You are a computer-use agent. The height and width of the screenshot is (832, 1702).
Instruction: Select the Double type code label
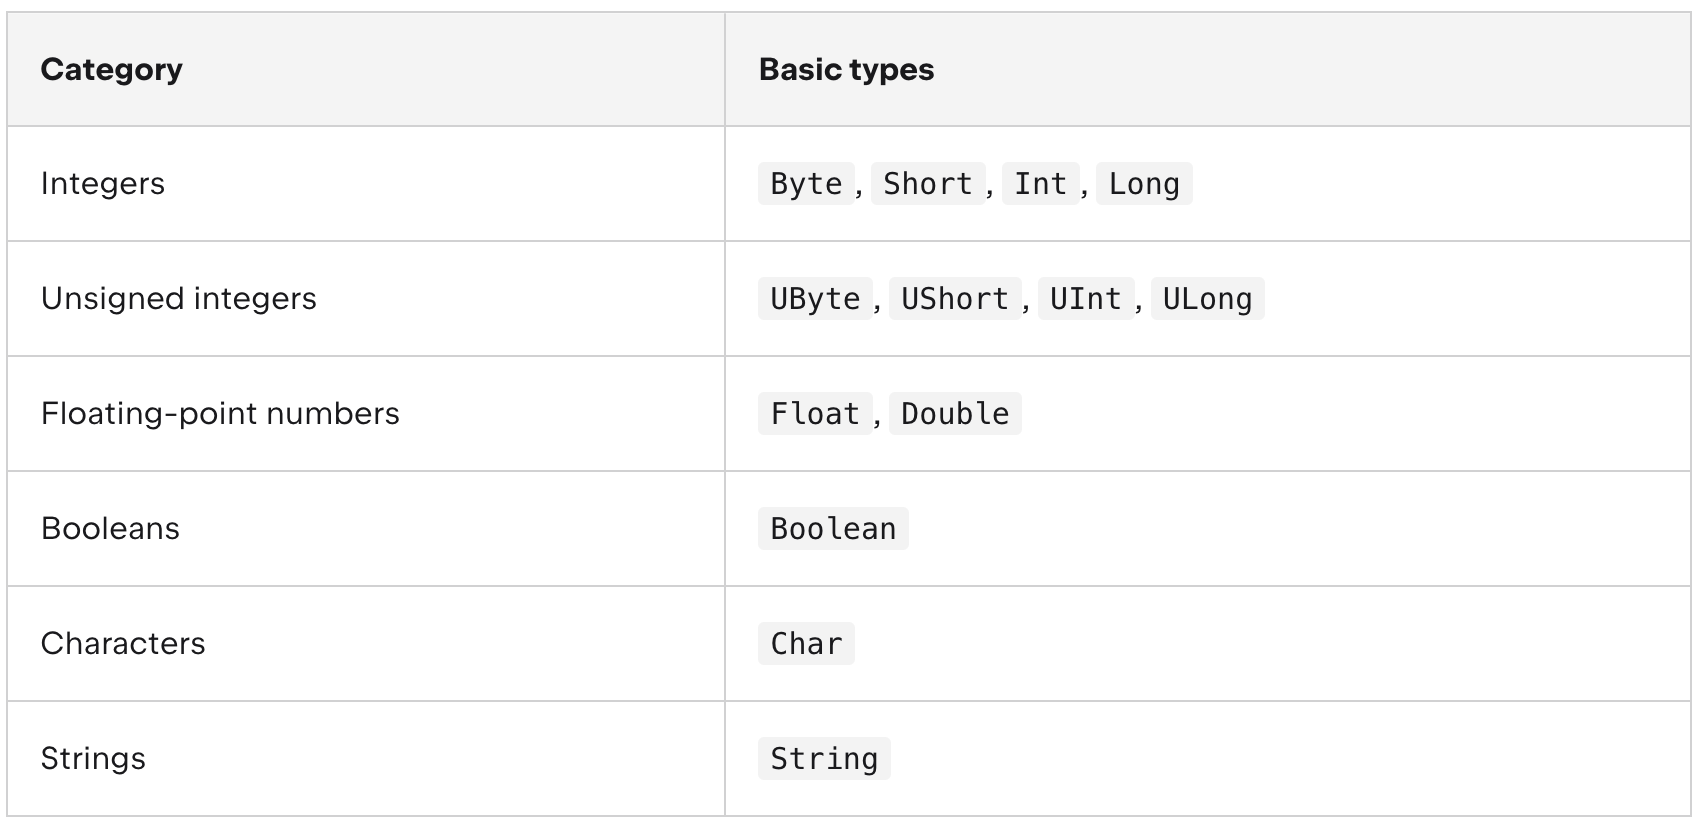coord(955,414)
